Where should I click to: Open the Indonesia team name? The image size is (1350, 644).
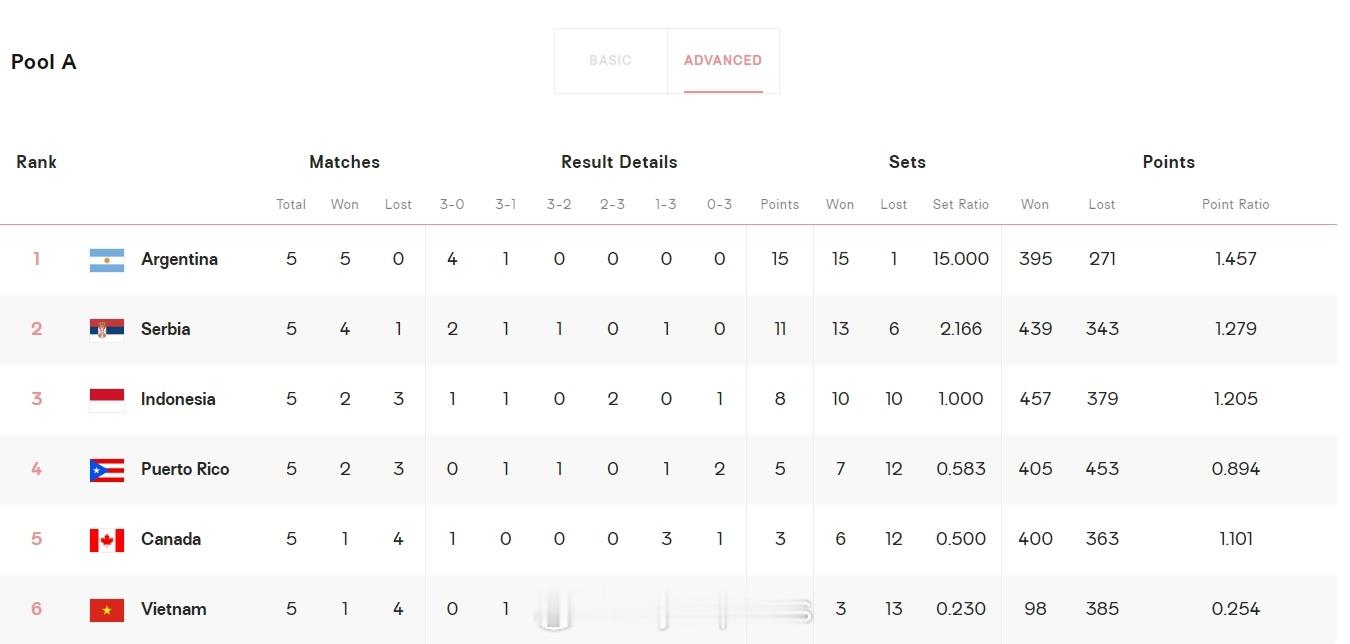(178, 399)
